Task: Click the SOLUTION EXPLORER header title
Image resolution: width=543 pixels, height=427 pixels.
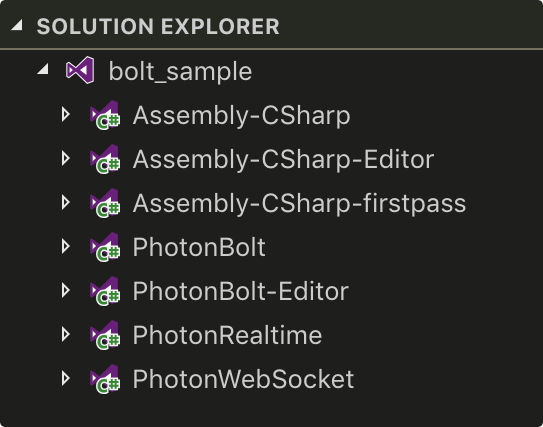Action: click(158, 26)
